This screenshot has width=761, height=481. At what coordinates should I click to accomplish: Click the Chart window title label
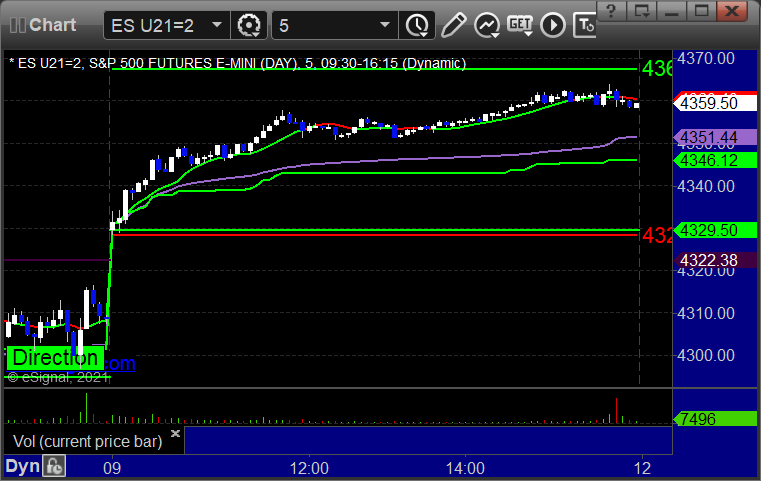52,25
